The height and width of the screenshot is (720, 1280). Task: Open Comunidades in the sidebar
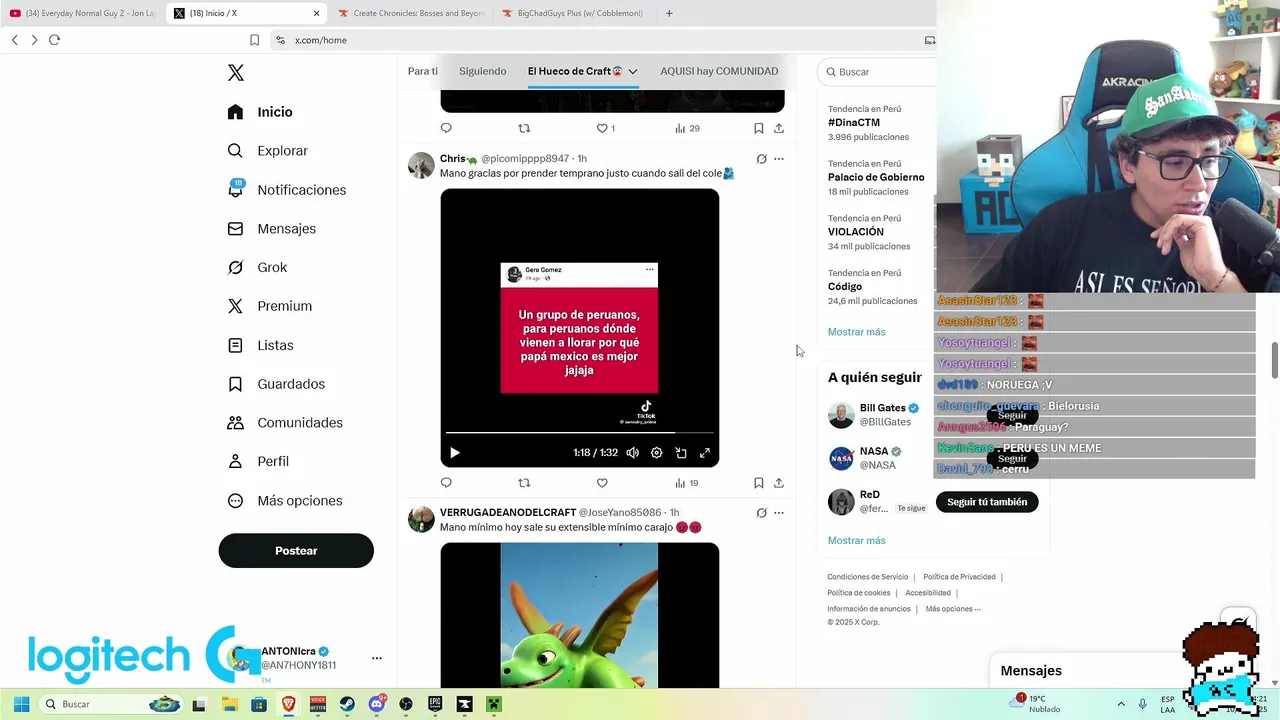[285, 423]
